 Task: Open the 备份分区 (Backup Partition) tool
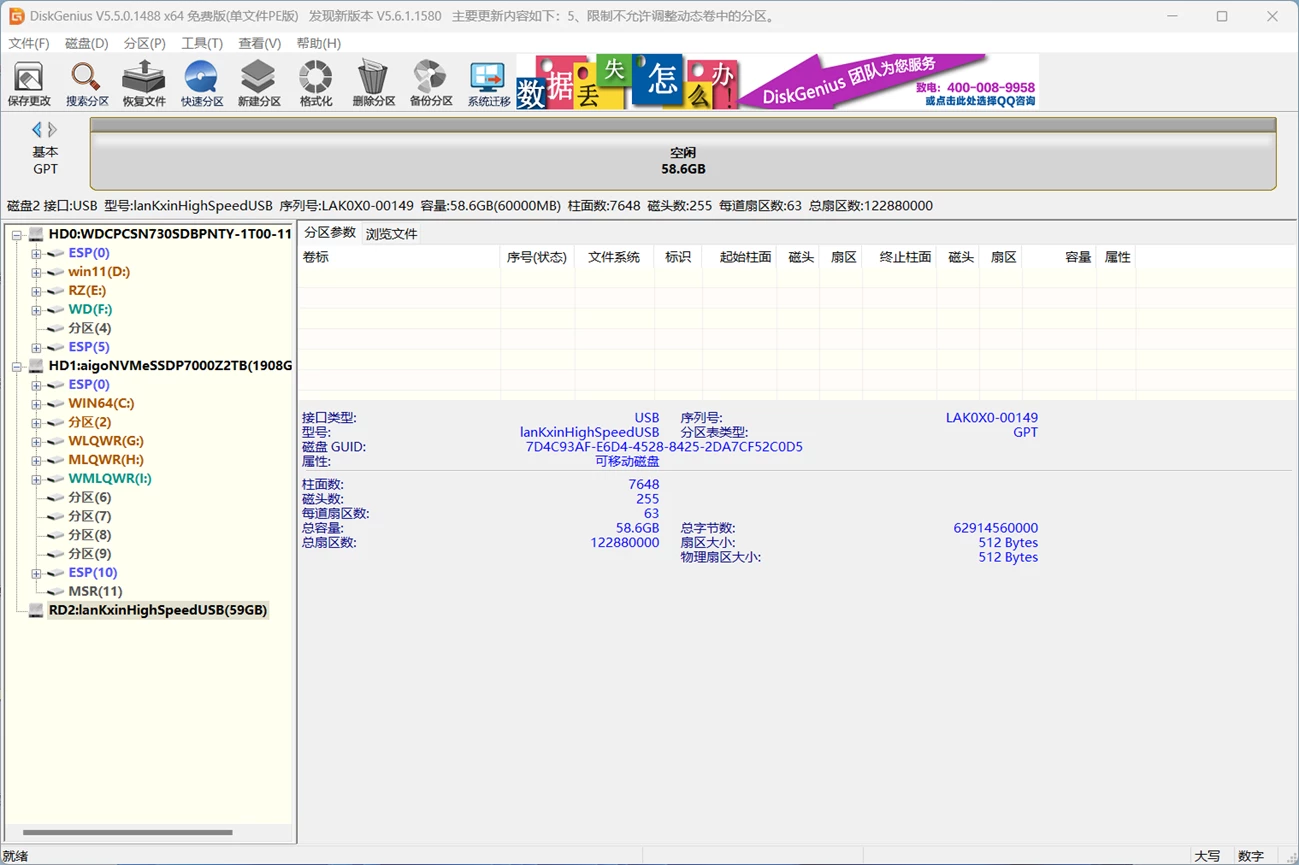(x=431, y=83)
